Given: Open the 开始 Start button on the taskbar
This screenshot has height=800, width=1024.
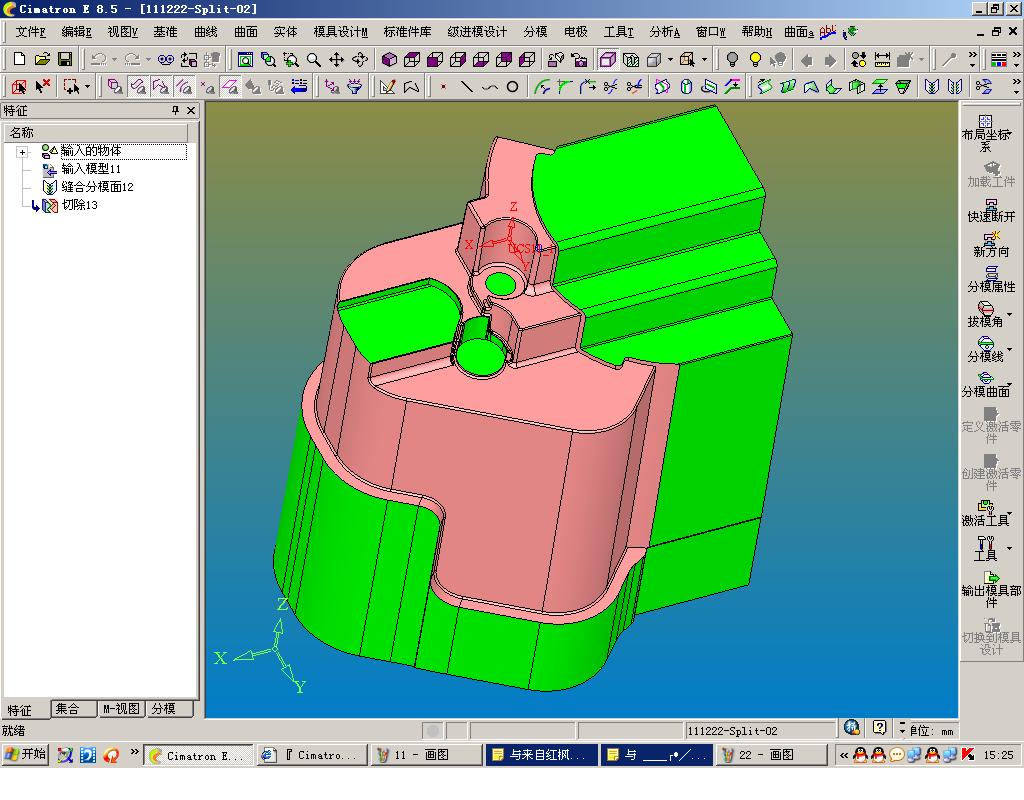Looking at the screenshot, I should click(25, 755).
